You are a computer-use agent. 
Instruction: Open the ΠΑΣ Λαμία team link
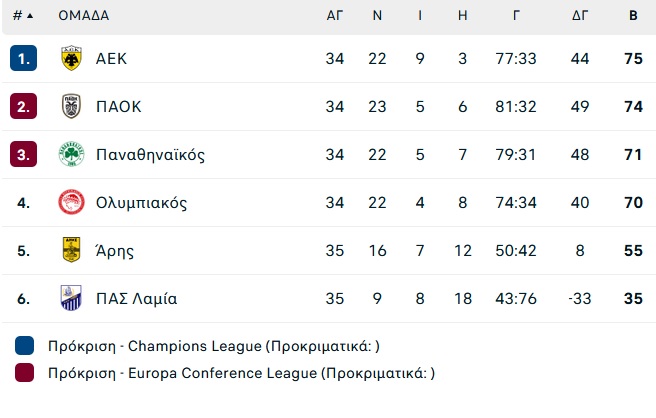click(136, 298)
